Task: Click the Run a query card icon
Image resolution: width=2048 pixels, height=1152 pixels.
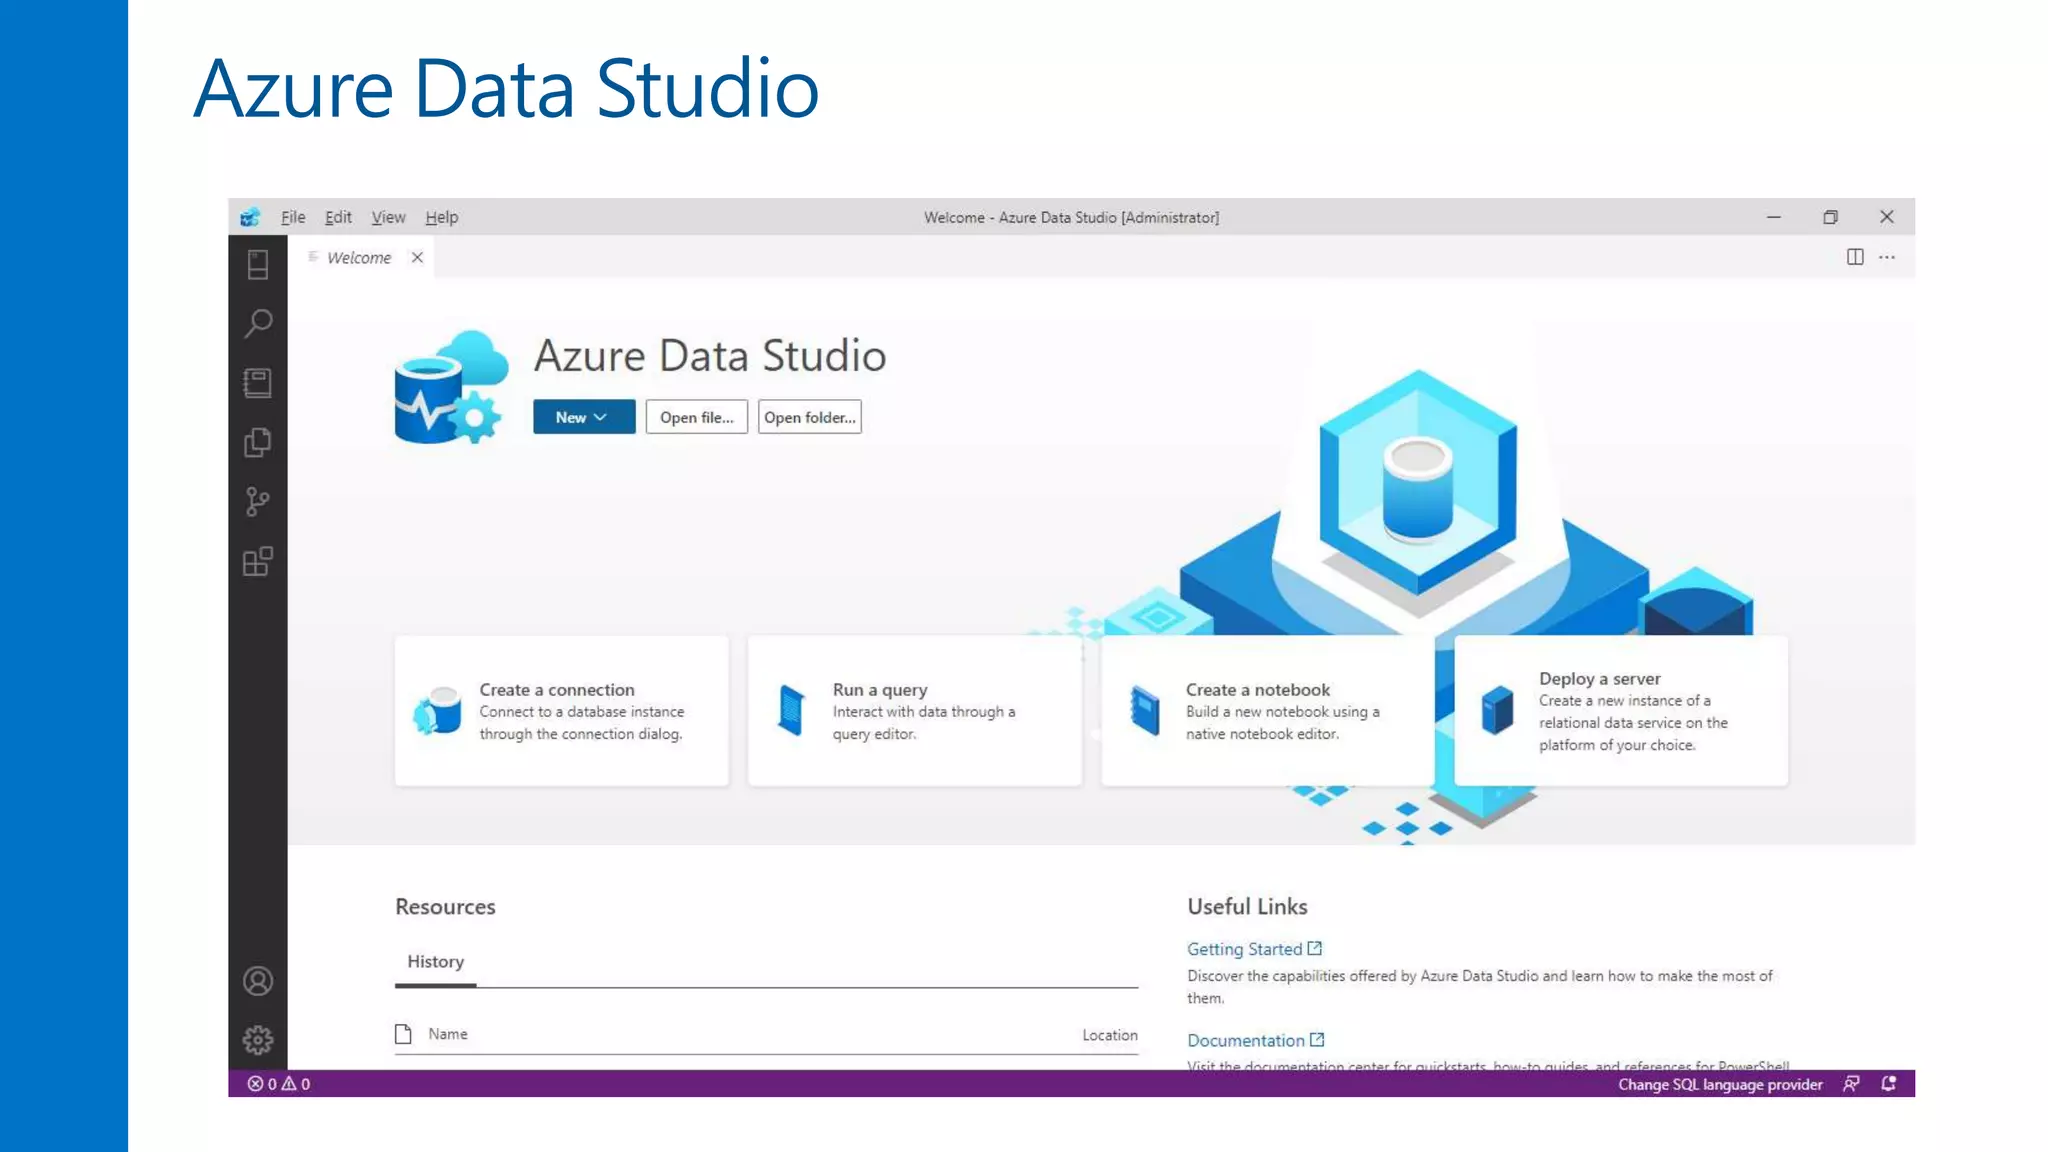Action: pos(791,710)
